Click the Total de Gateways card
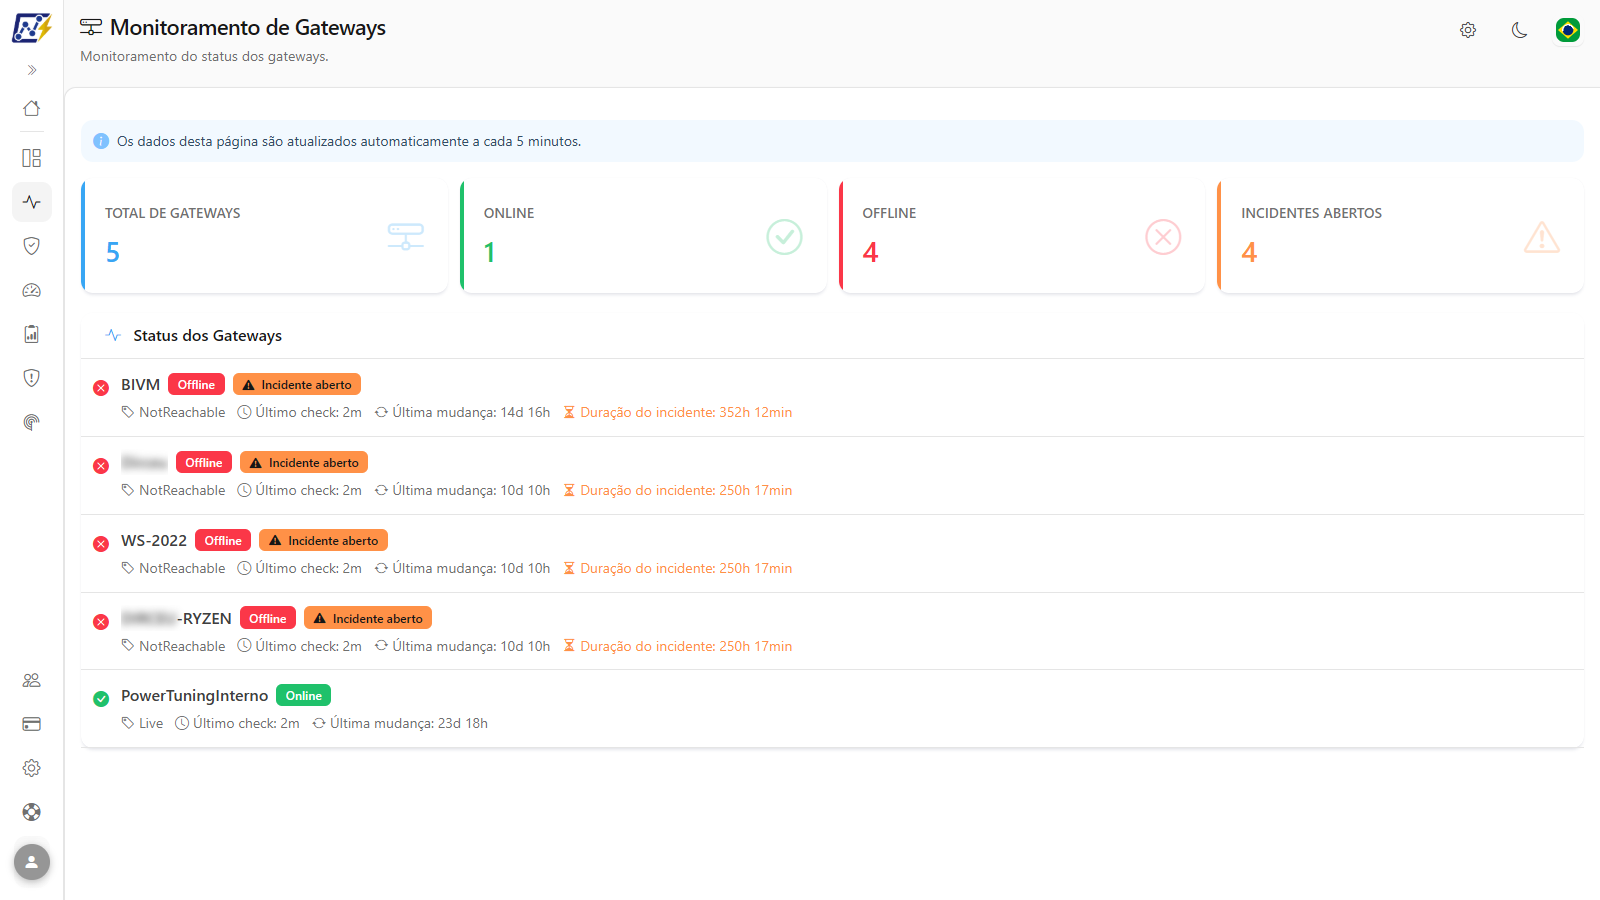This screenshot has width=1600, height=900. [x=265, y=237]
